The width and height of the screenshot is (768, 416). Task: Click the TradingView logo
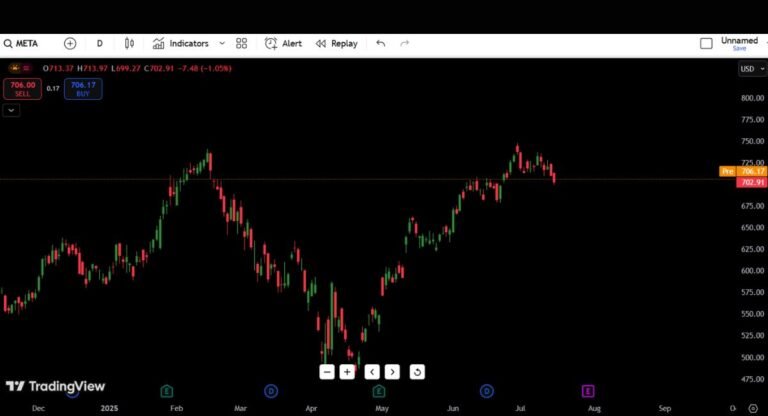[55, 386]
